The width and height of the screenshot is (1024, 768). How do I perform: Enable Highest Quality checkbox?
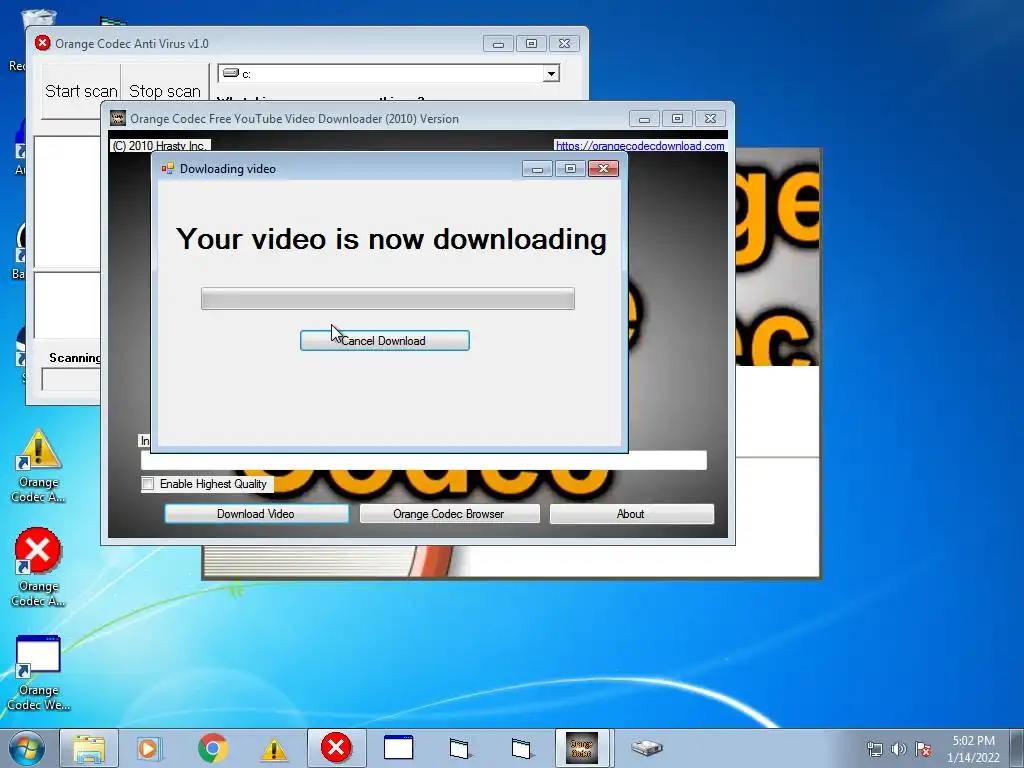coord(148,484)
